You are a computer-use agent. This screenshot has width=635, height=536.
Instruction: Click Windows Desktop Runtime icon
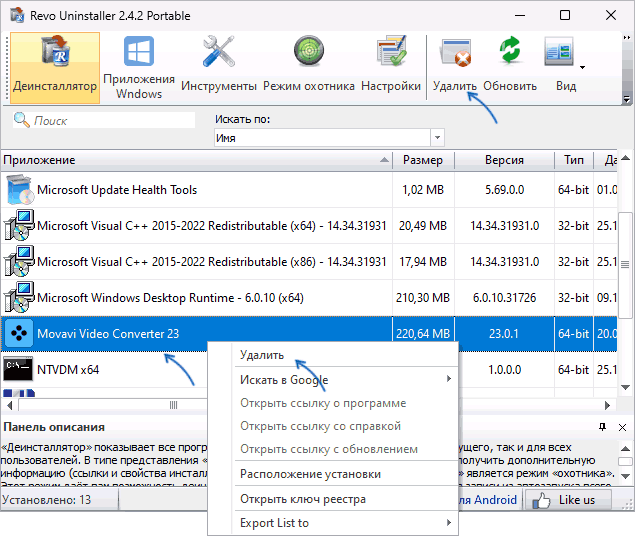19,298
